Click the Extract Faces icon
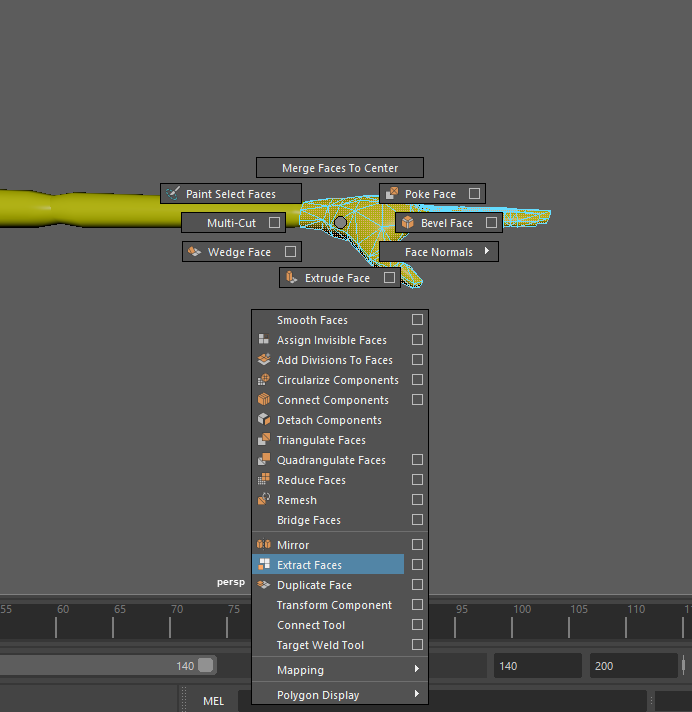Screen dimensions: 692x712 pos(264,564)
